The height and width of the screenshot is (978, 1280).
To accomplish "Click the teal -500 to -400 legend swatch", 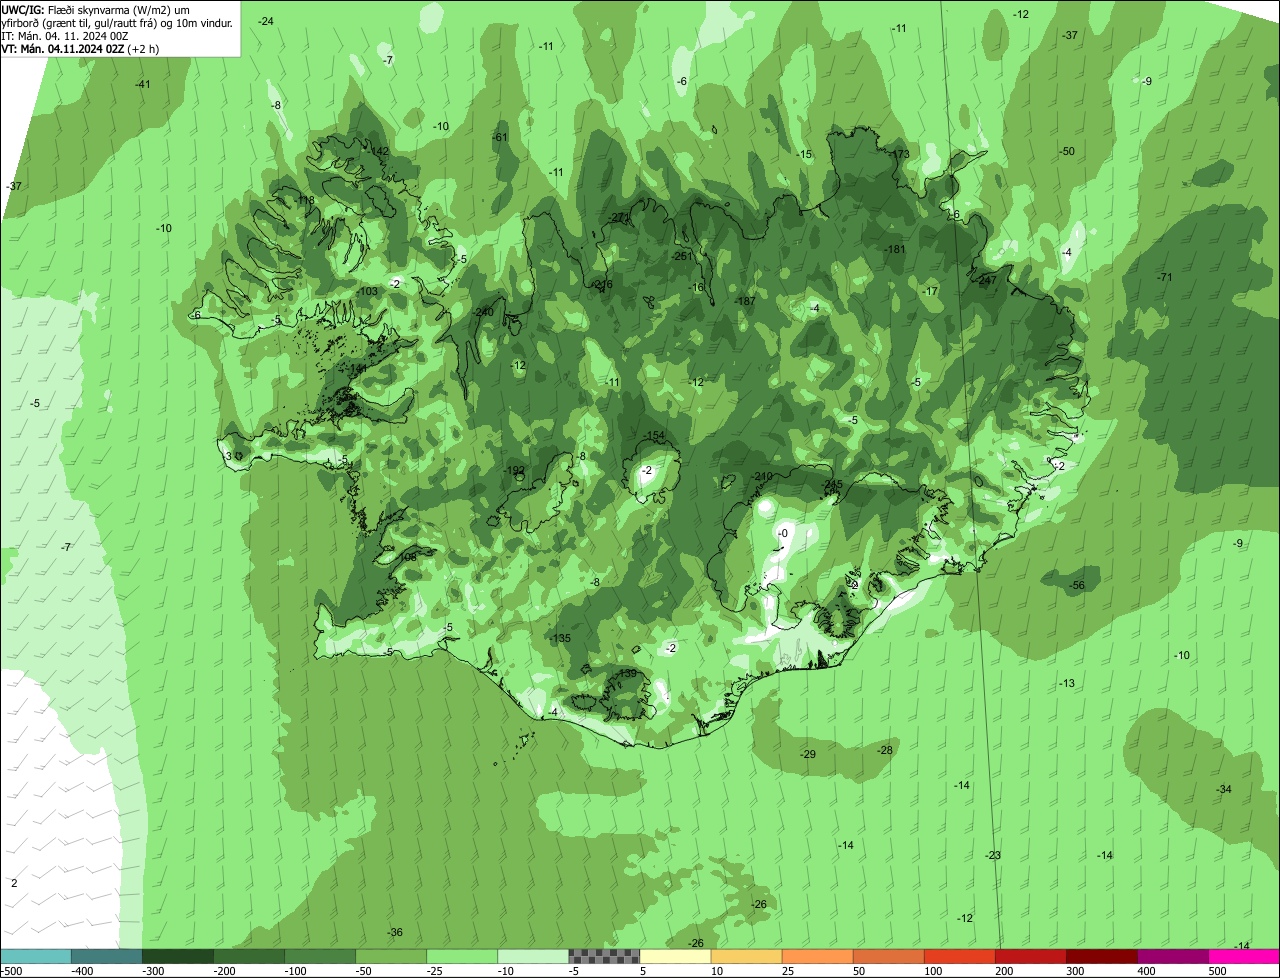I will [x=36, y=956].
